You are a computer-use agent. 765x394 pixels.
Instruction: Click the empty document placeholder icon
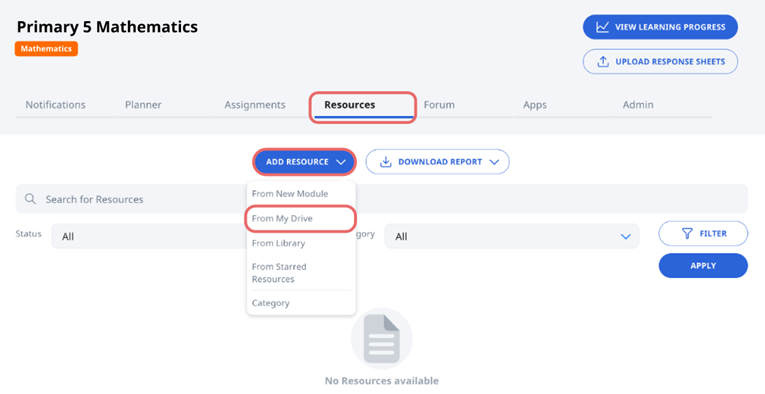[x=382, y=338]
